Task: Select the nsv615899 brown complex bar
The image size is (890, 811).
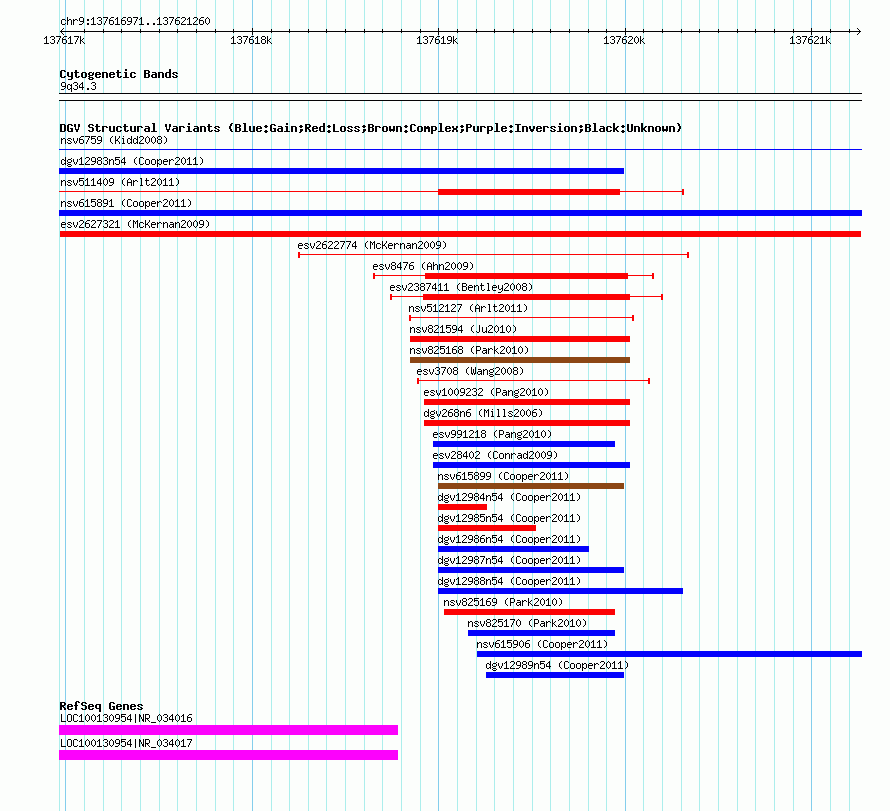Action: [x=531, y=486]
